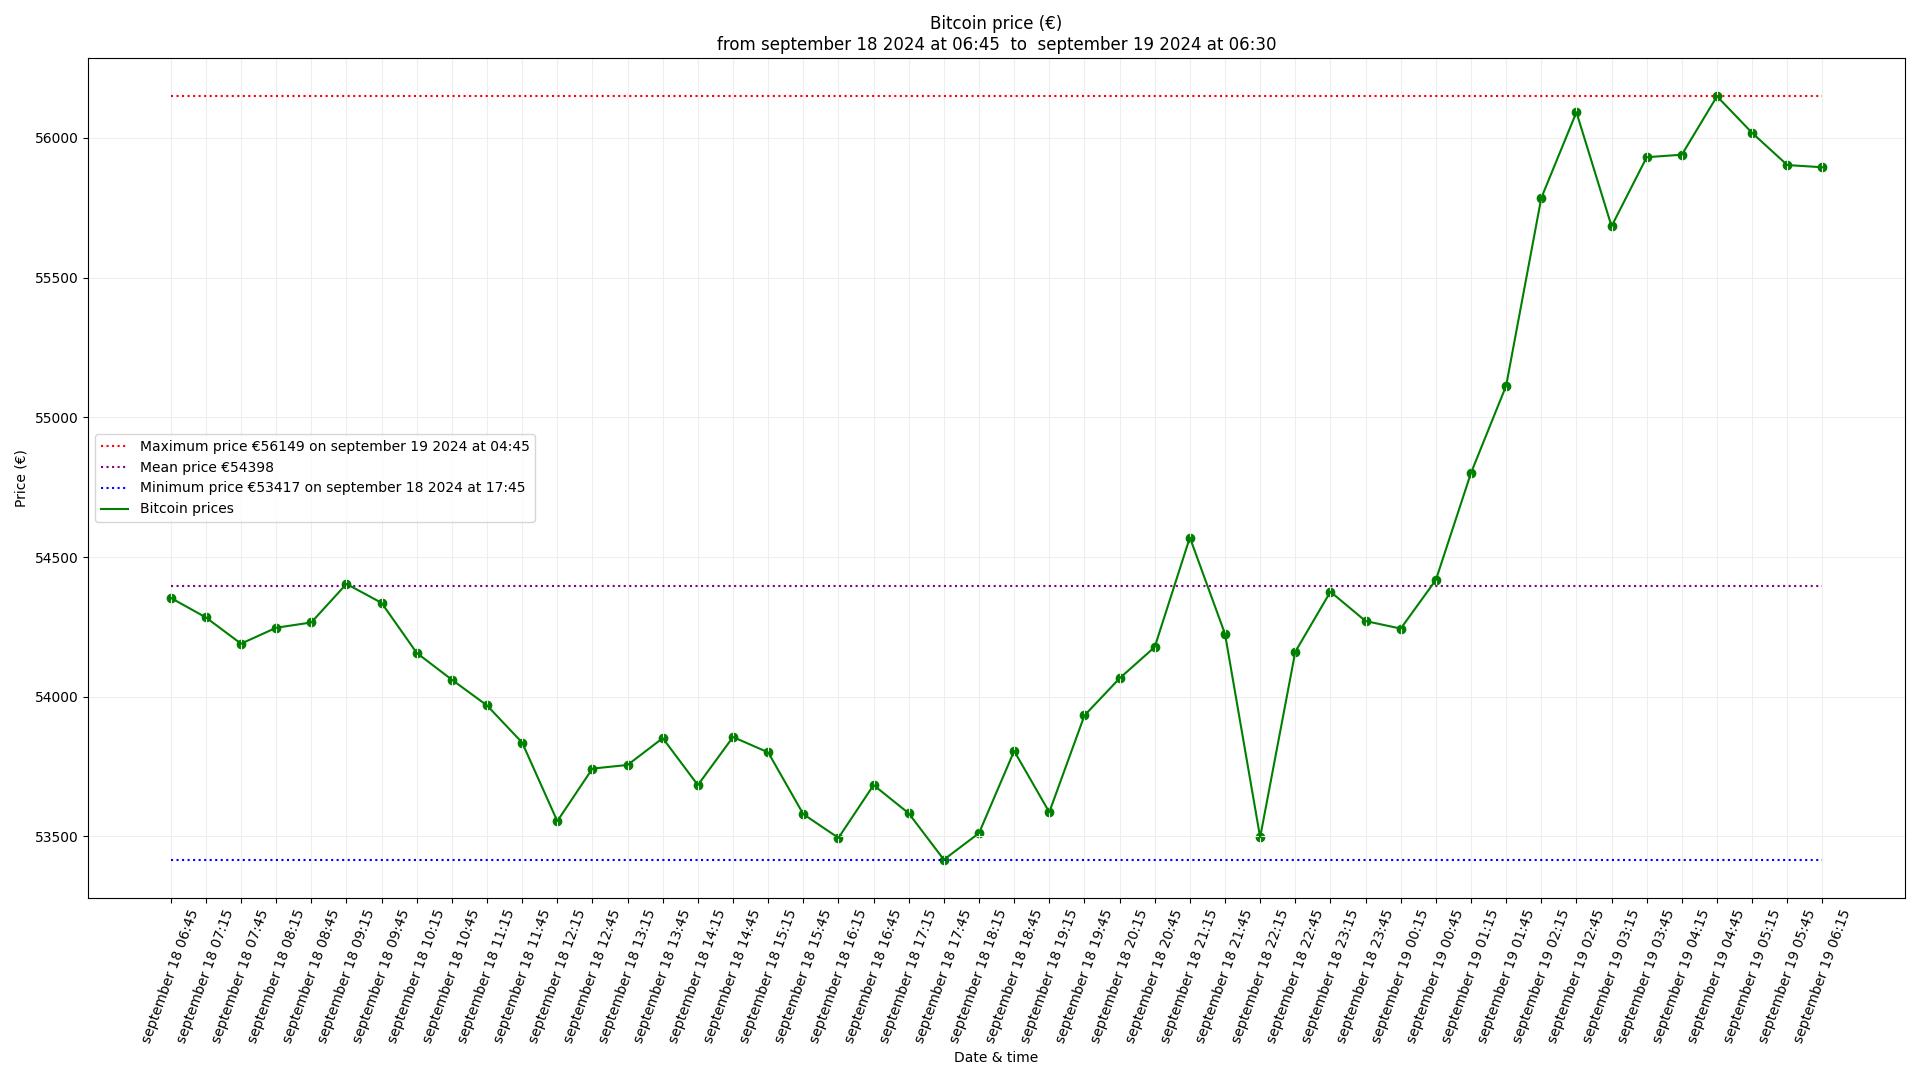
Task: Click the 56000 y-axis tick label
Action: pyautogui.click(x=56, y=139)
